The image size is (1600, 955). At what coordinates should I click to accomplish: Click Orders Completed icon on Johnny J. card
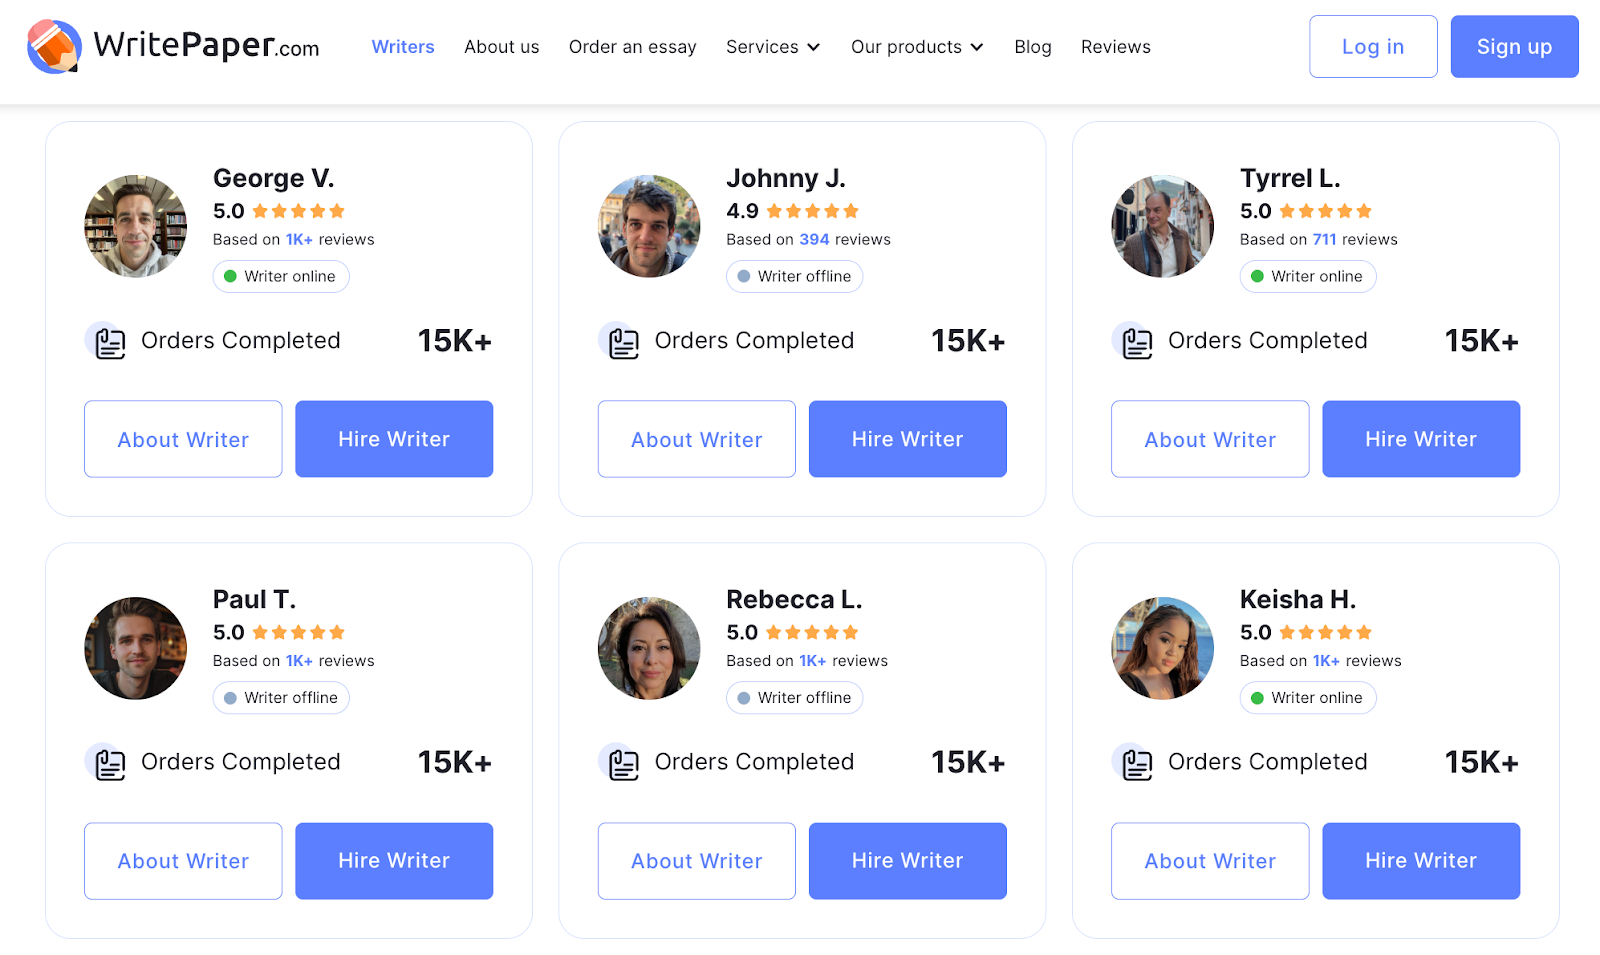[x=623, y=342]
